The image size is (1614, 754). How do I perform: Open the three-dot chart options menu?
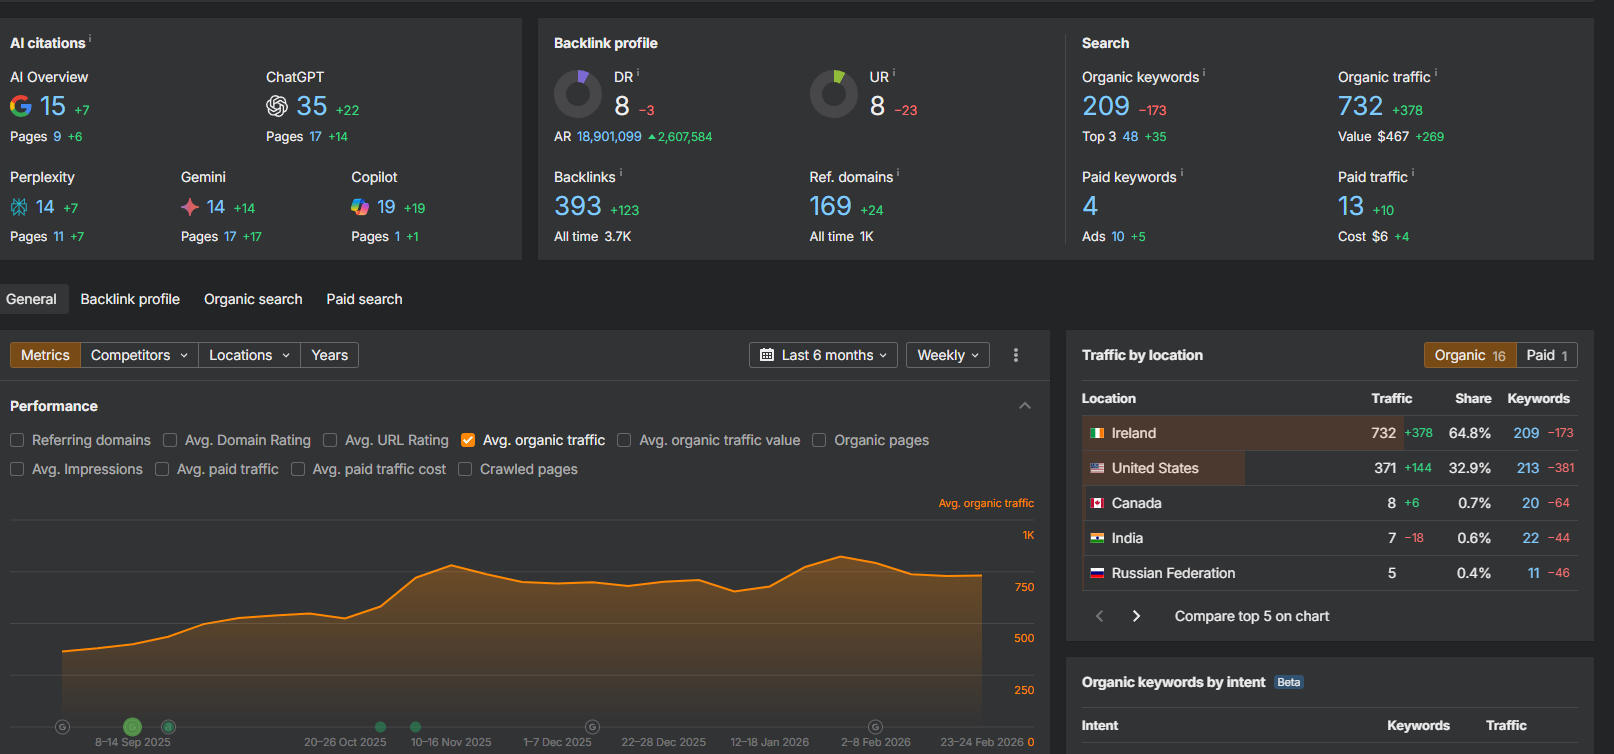(x=1016, y=355)
